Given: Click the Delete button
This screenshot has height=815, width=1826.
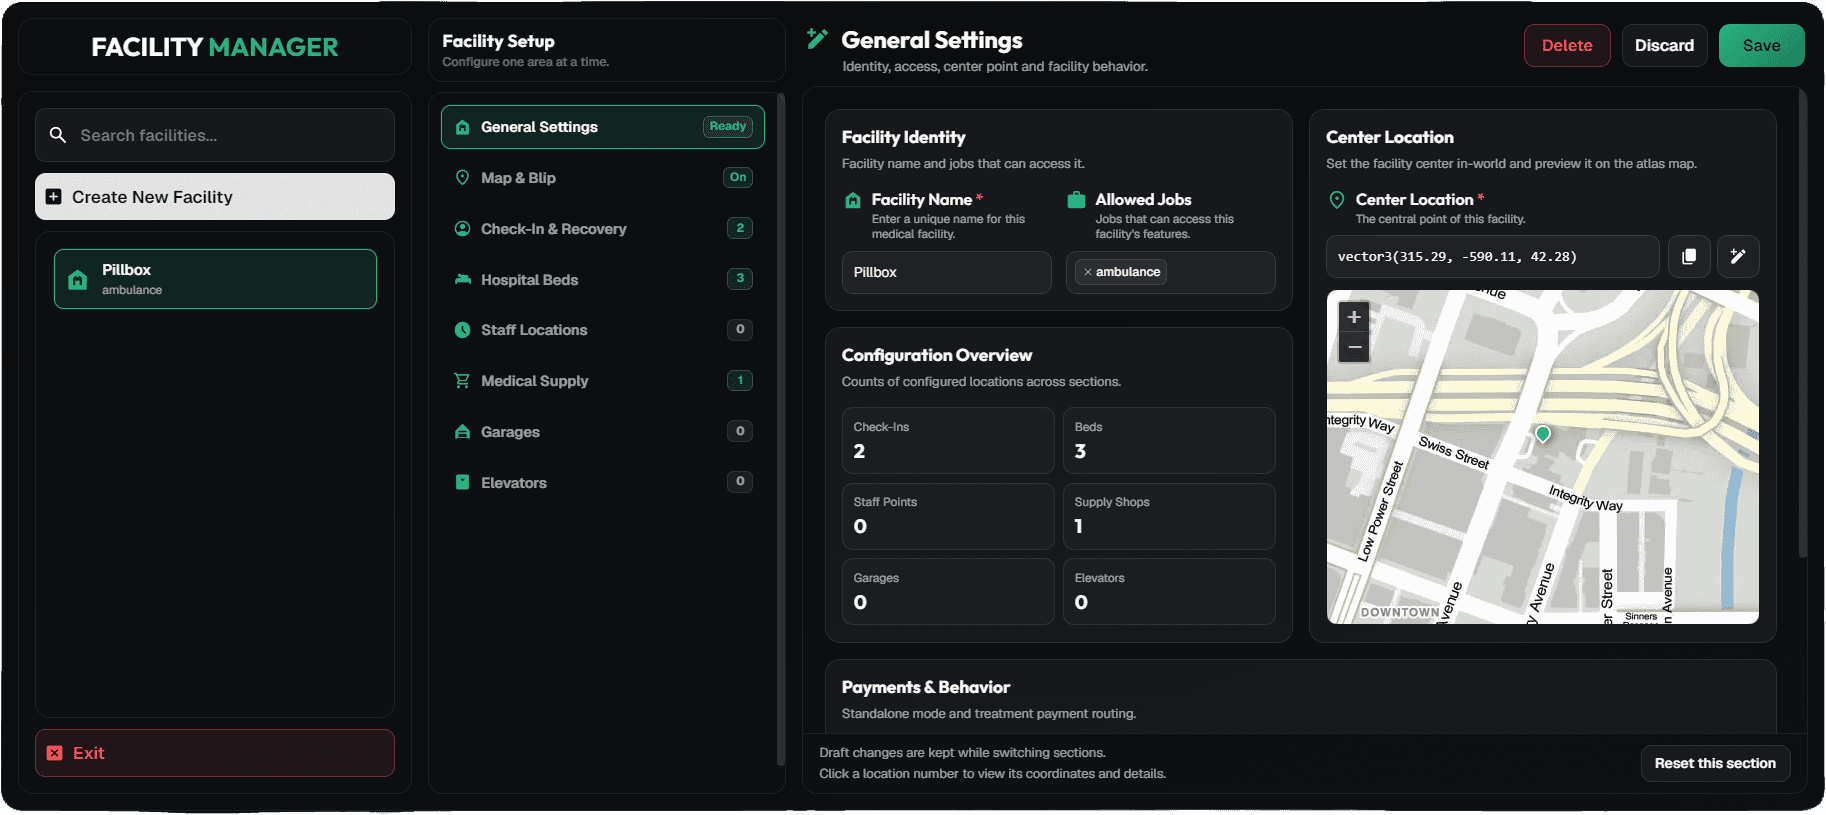Looking at the screenshot, I should pyautogui.click(x=1567, y=45).
